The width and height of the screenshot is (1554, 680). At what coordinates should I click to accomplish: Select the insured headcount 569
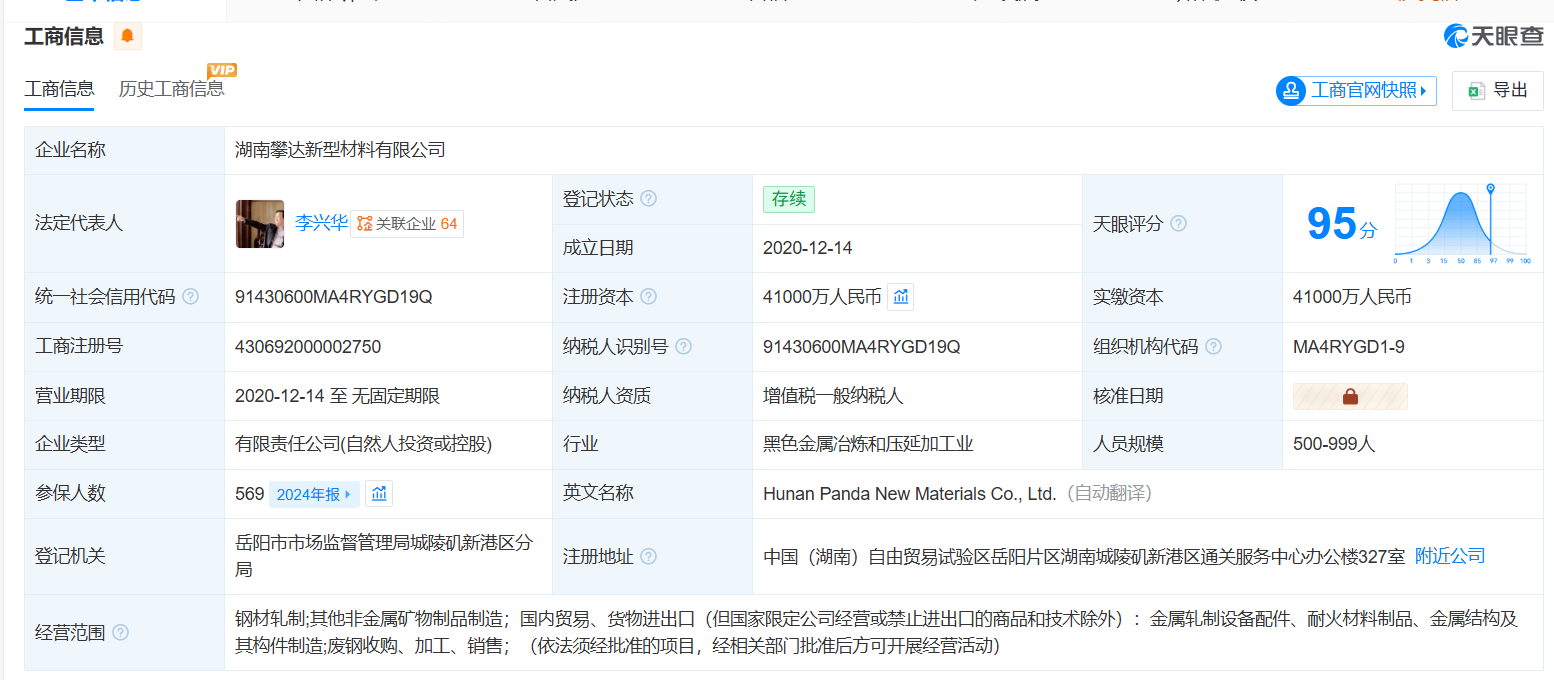(249, 494)
